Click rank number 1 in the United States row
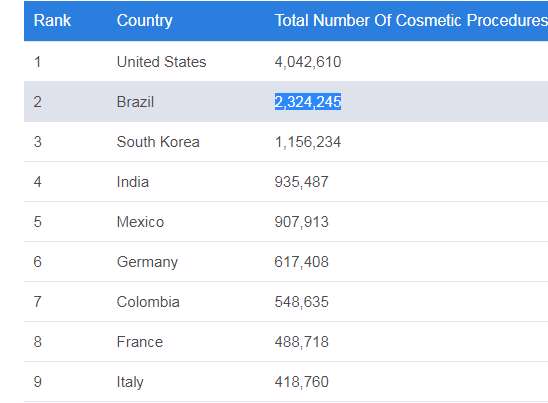Viewport: 548px width, 403px height. click(x=37, y=62)
